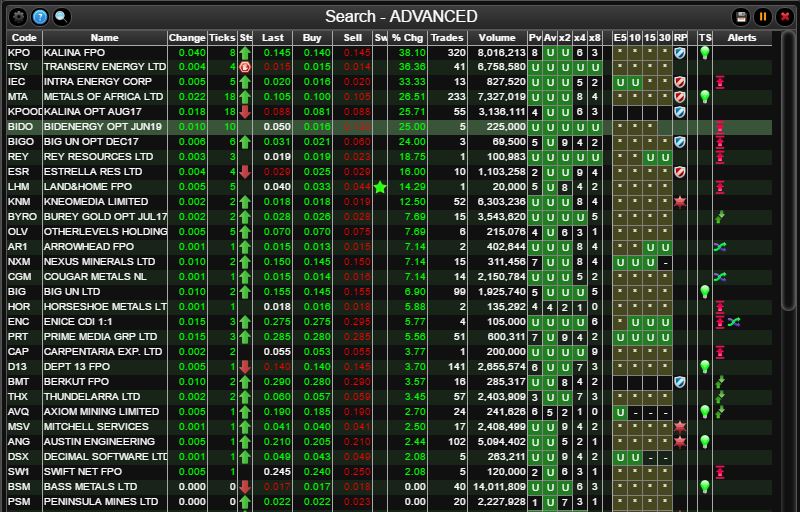Sort by the Volume column header
800x512 pixels.
click(497, 38)
